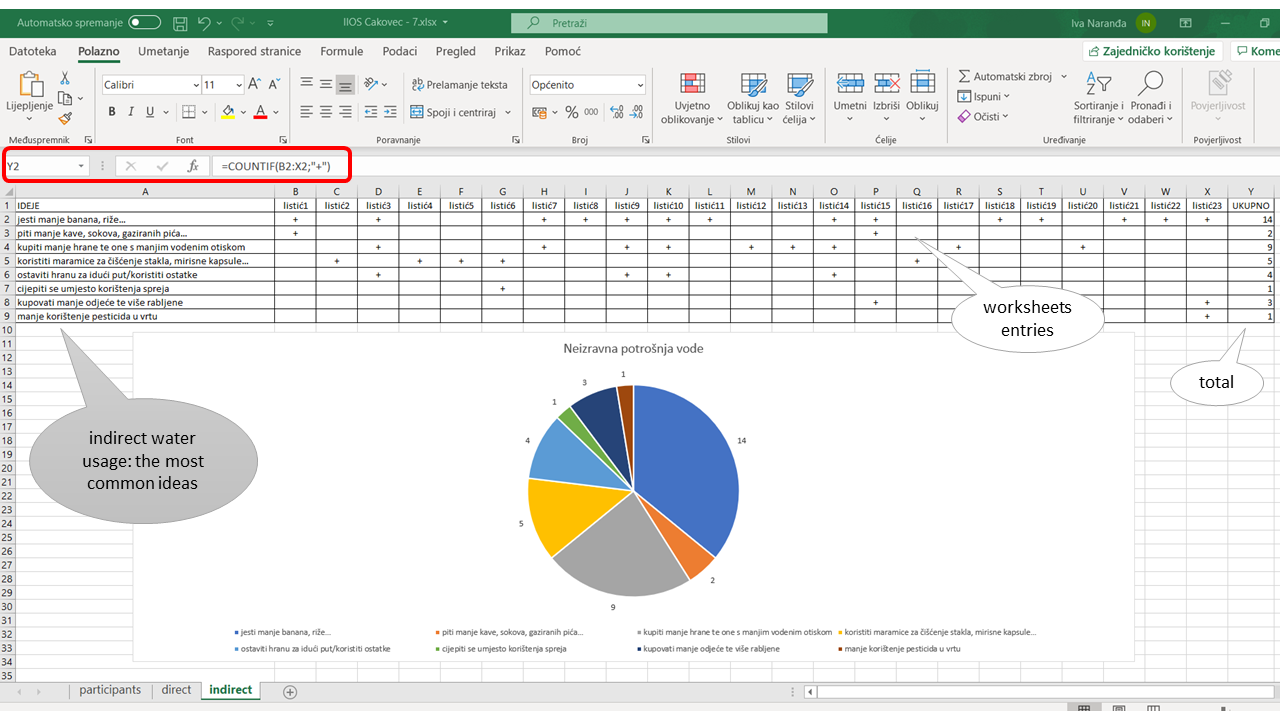Click the Align text left icon
1280x720 pixels.
(307, 112)
